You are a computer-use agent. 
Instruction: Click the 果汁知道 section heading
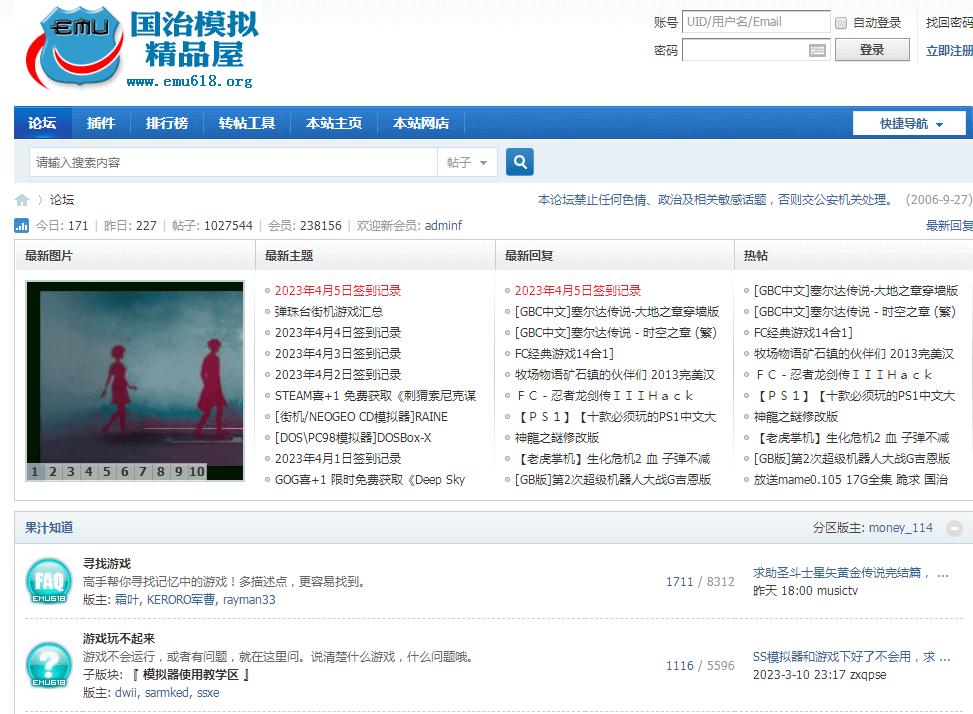click(49, 528)
